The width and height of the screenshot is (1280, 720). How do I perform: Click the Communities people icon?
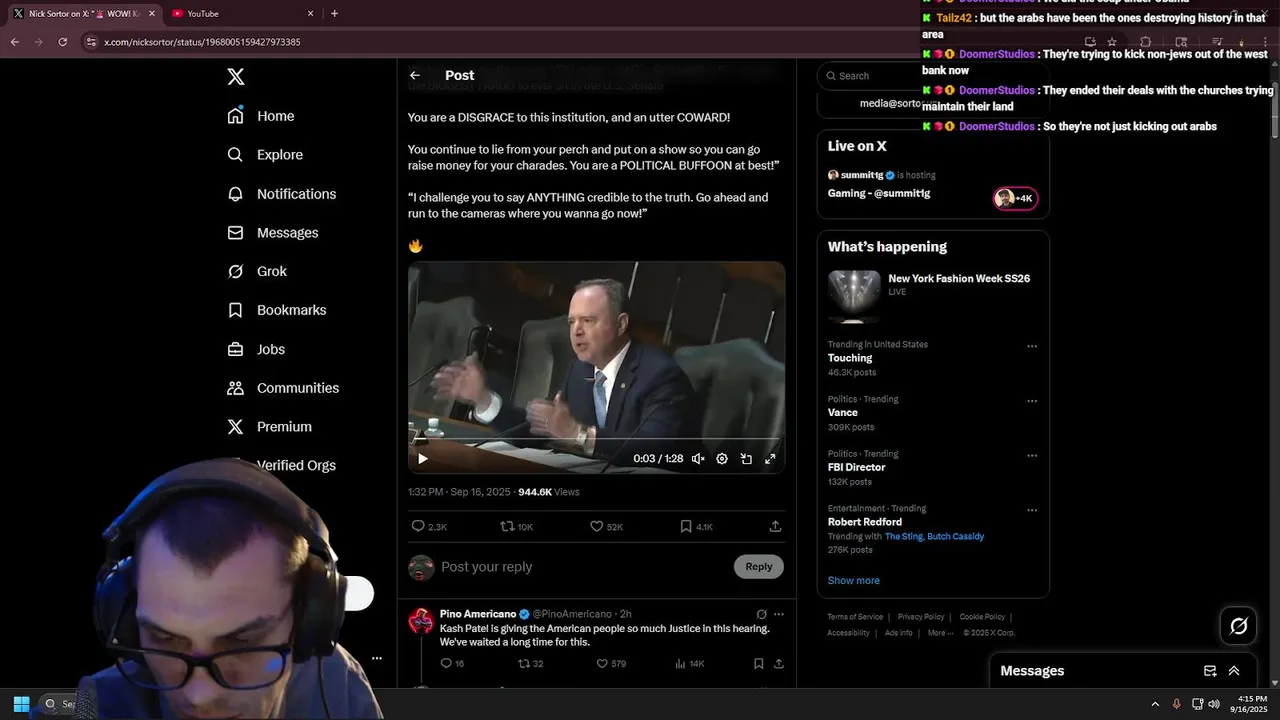pyautogui.click(x=235, y=388)
